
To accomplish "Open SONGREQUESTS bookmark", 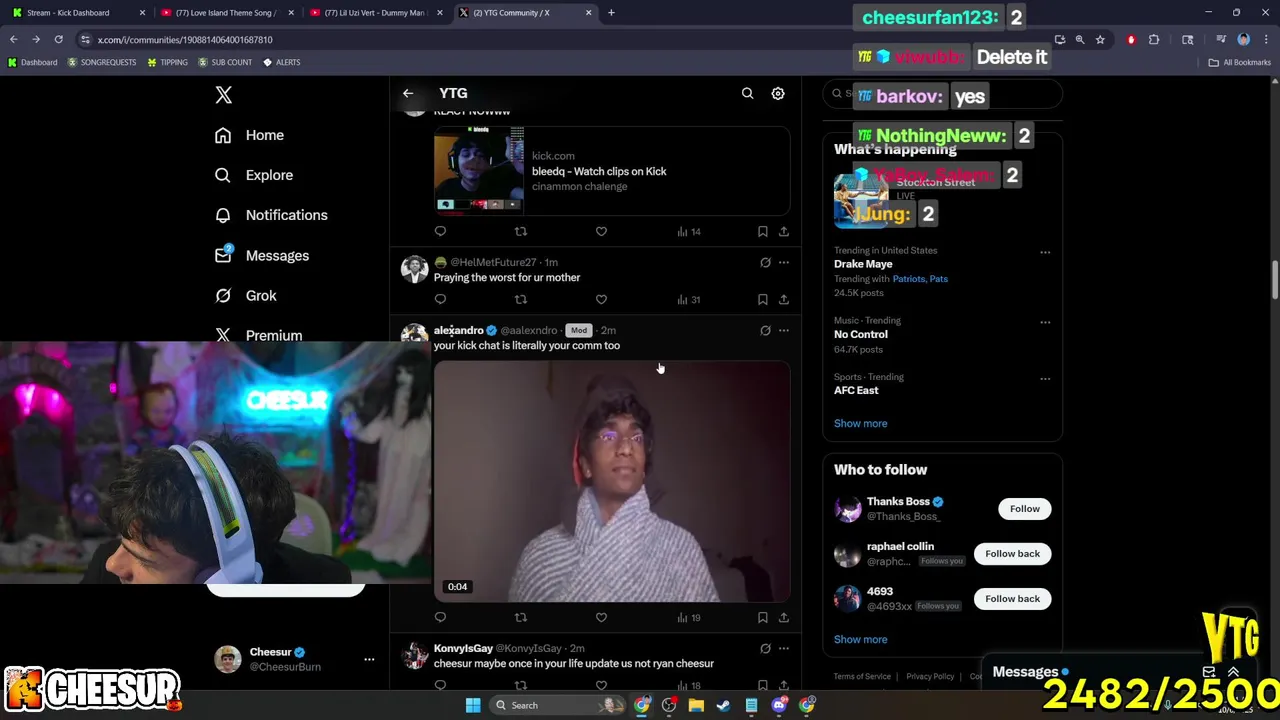I will (102, 62).
